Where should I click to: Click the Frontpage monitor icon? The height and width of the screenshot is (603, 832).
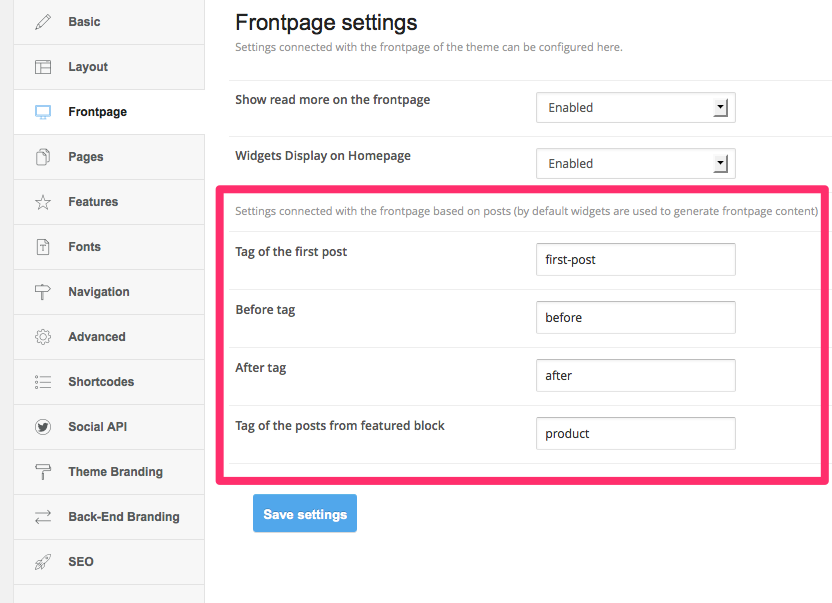[43, 112]
